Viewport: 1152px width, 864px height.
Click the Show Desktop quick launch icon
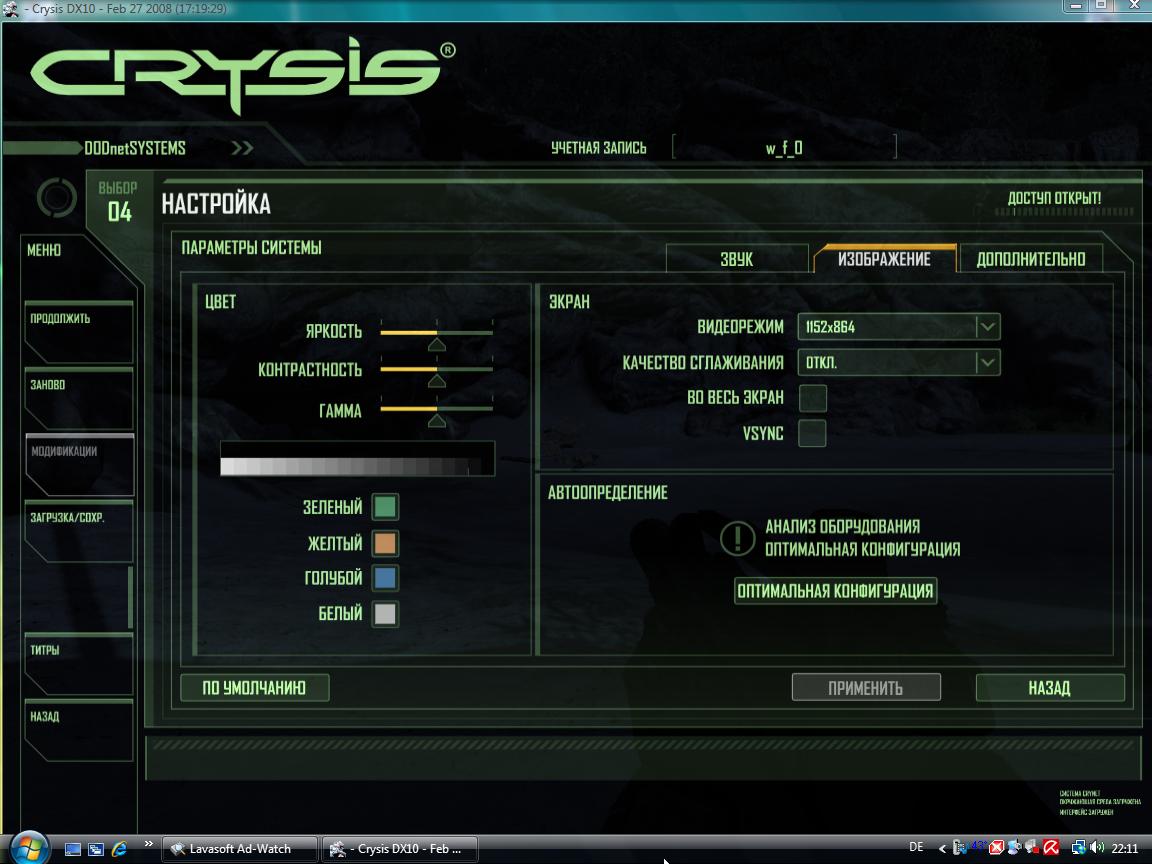tap(73, 849)
